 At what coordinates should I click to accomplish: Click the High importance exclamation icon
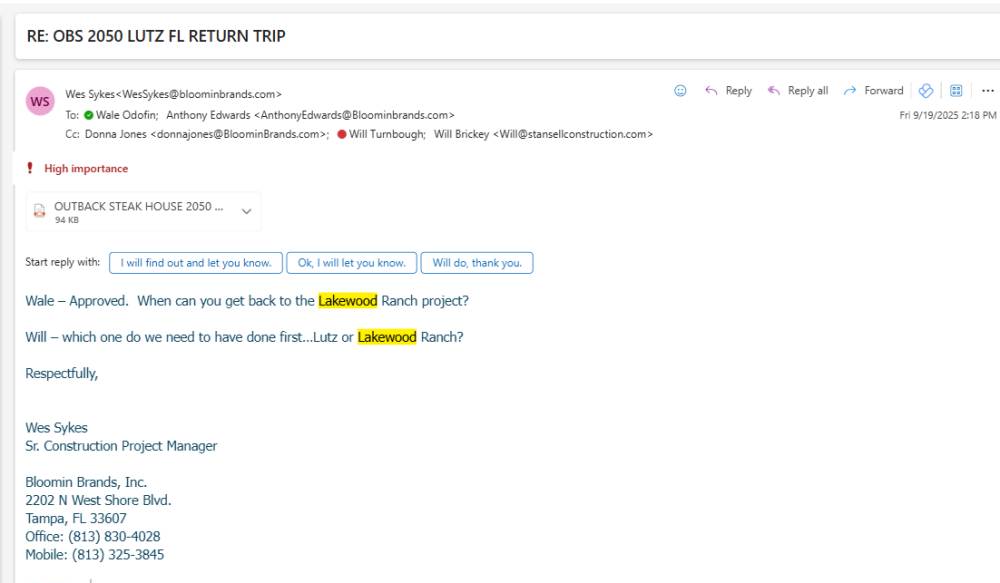30,169
